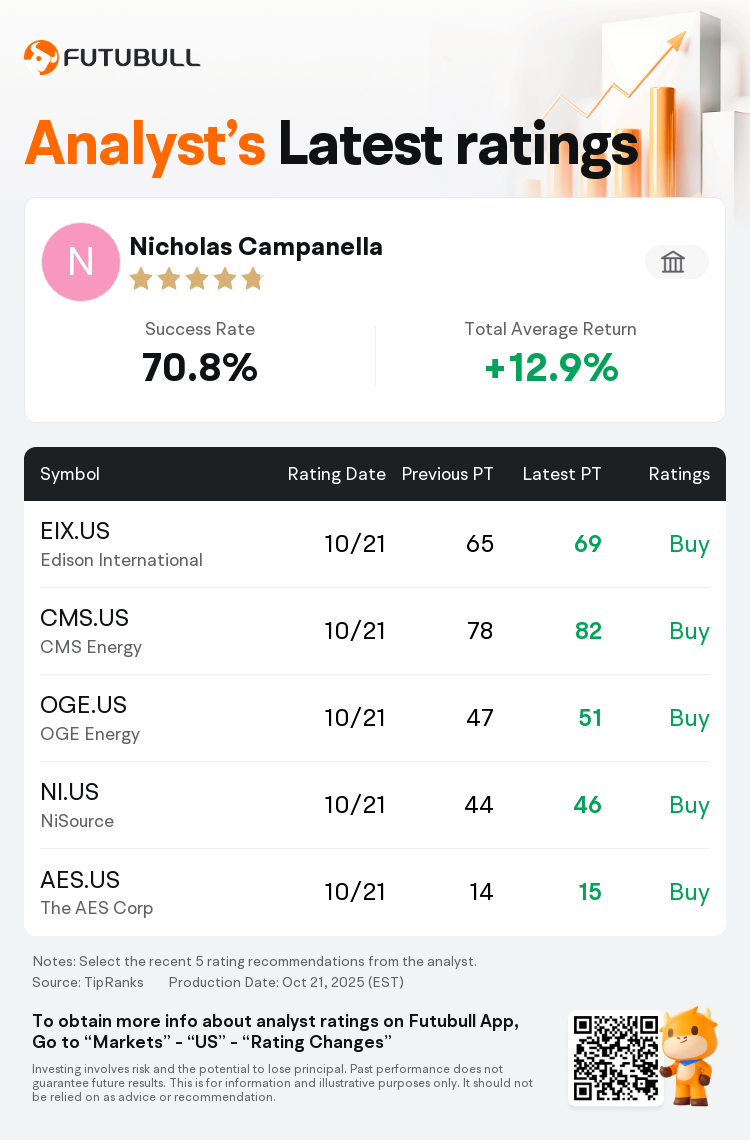Open the EIX.US Edison International row
The image size is (750, 1140).
374,544
